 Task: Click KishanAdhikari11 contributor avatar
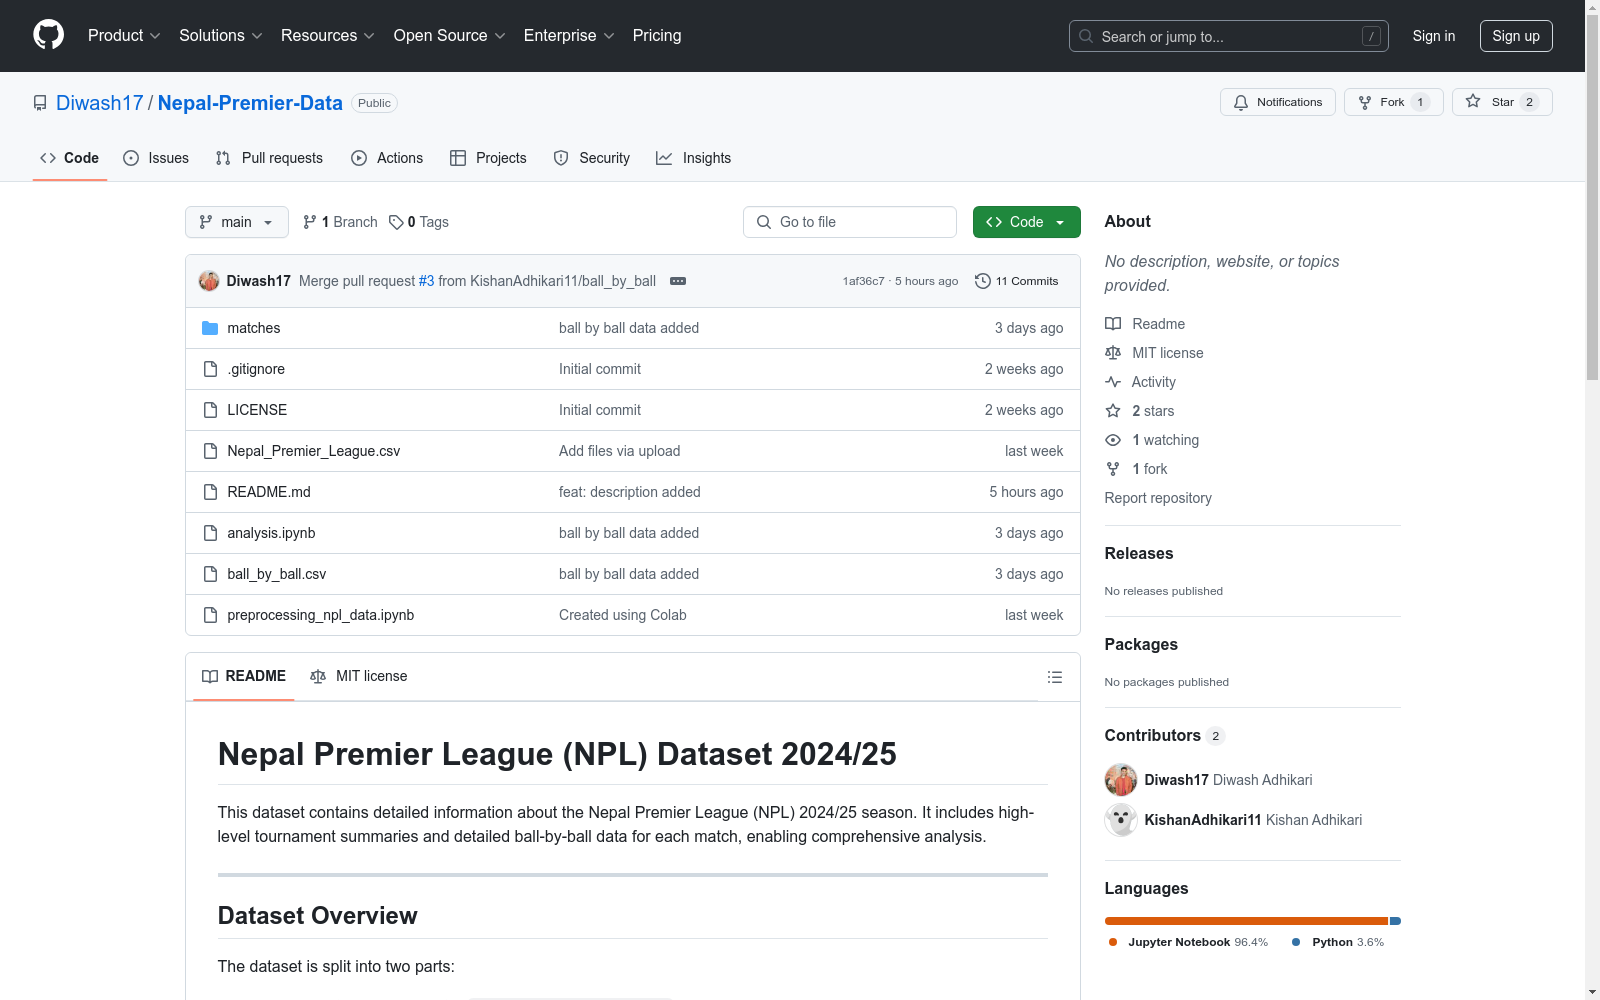click(x=1121, y=820)
